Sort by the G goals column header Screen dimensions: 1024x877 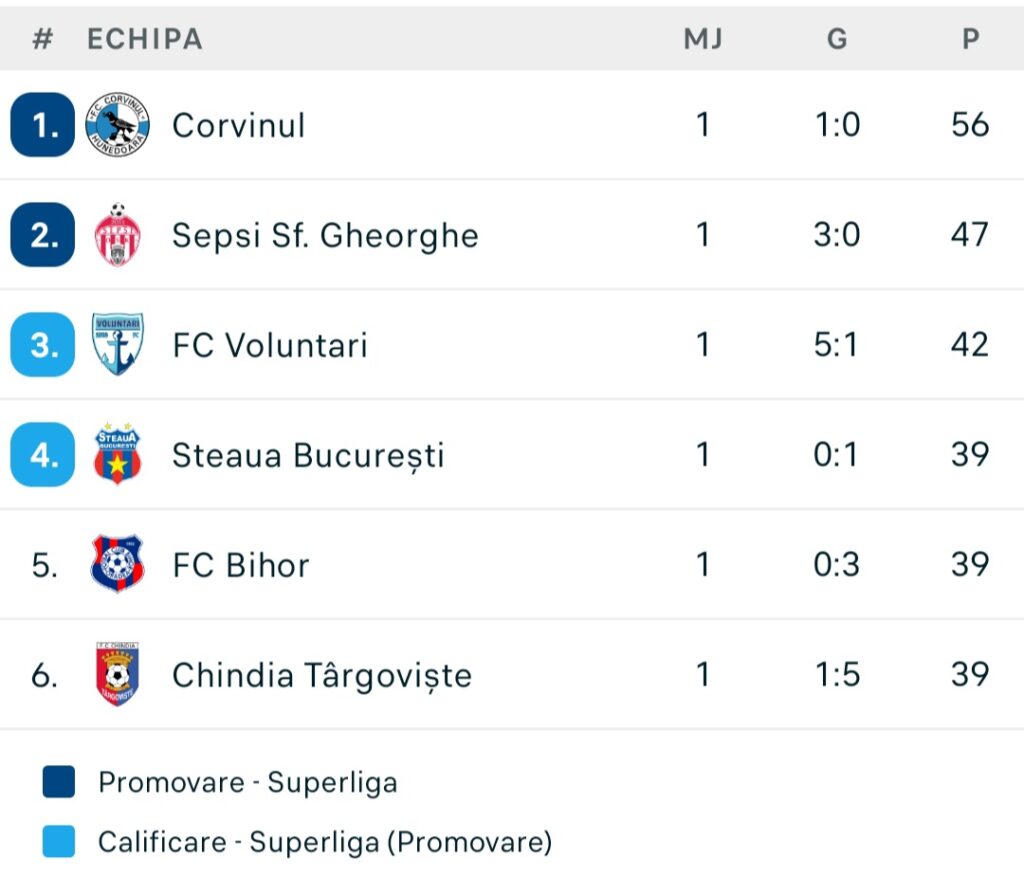pos(837,39)
